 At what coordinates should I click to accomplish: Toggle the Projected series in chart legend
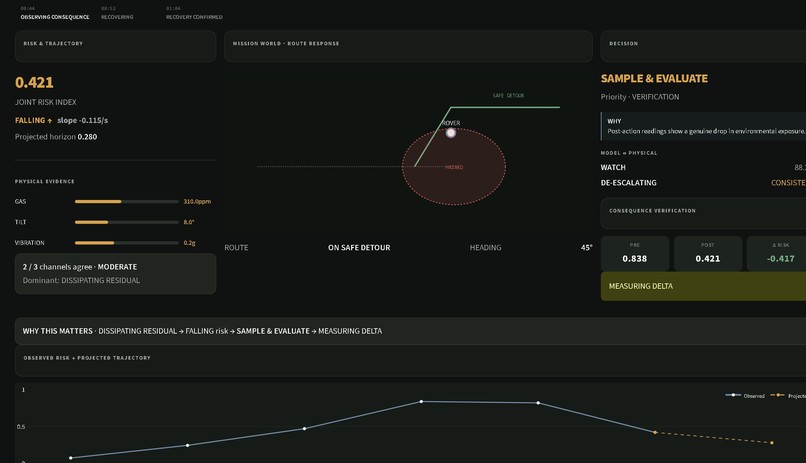[788, 396]
